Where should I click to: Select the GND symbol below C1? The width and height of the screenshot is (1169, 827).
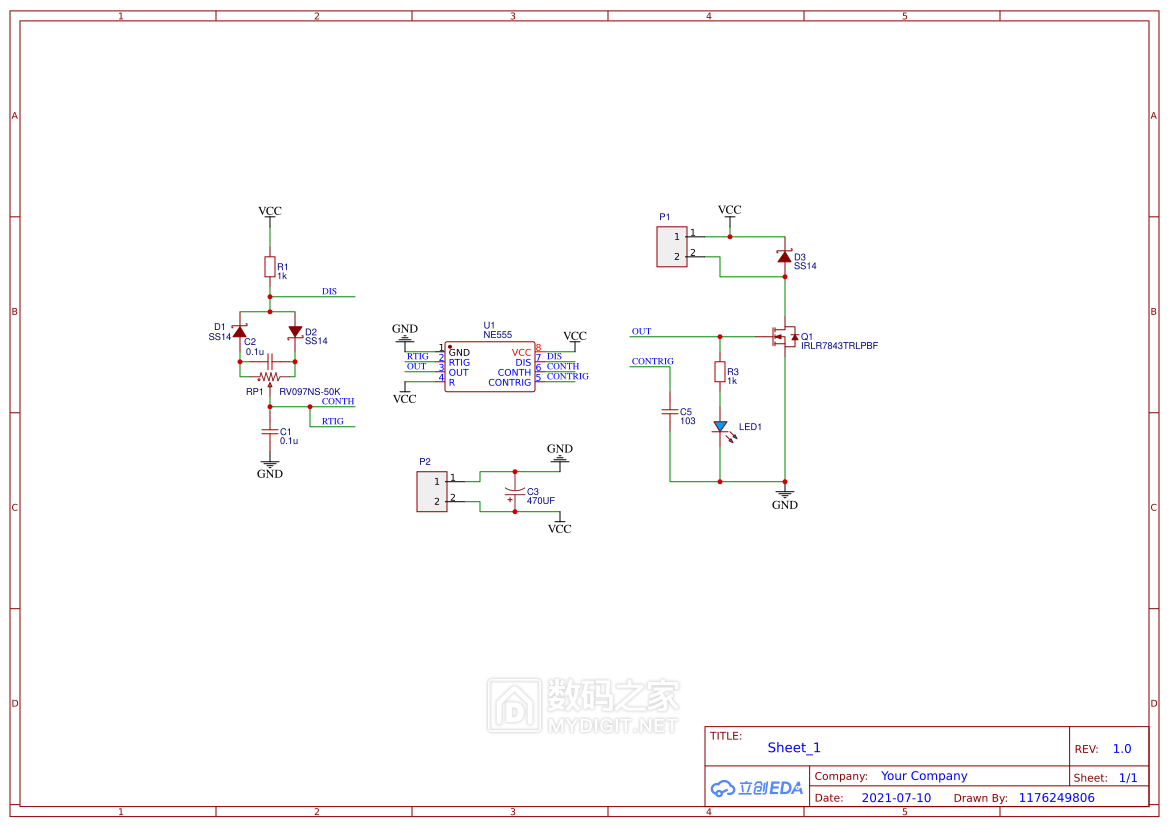(270, 470)
